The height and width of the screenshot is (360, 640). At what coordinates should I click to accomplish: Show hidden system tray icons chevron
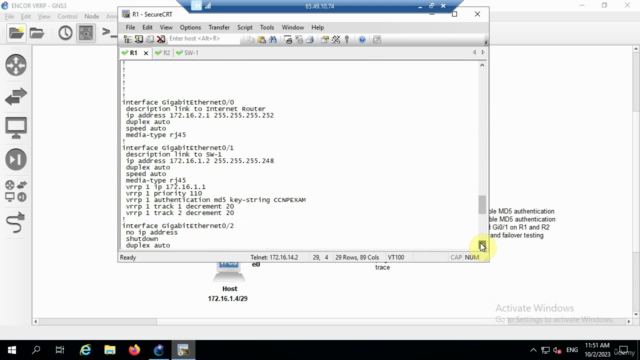coord(533,350)
